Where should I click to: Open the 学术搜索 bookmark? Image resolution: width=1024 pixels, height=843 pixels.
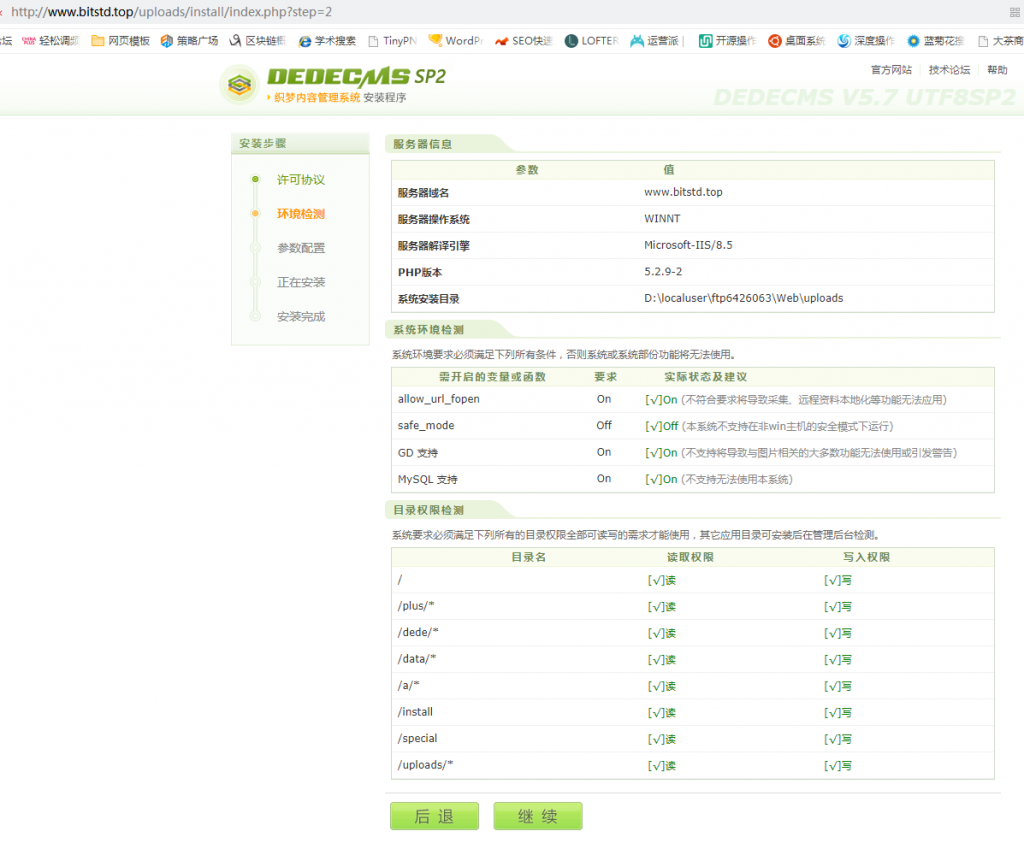(x=327, y=40)
